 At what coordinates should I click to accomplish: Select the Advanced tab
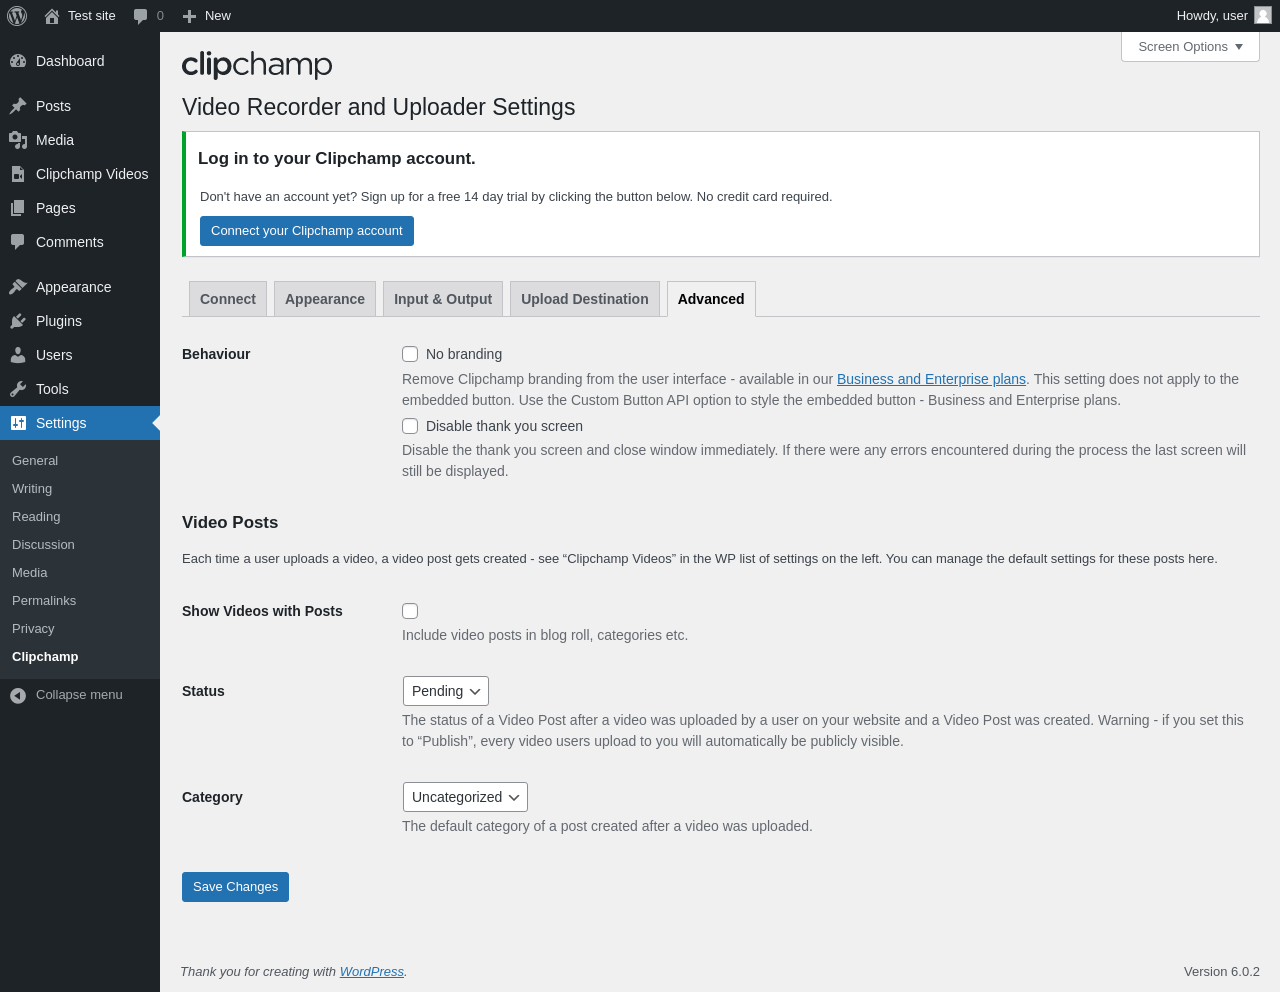click(711, 299)
